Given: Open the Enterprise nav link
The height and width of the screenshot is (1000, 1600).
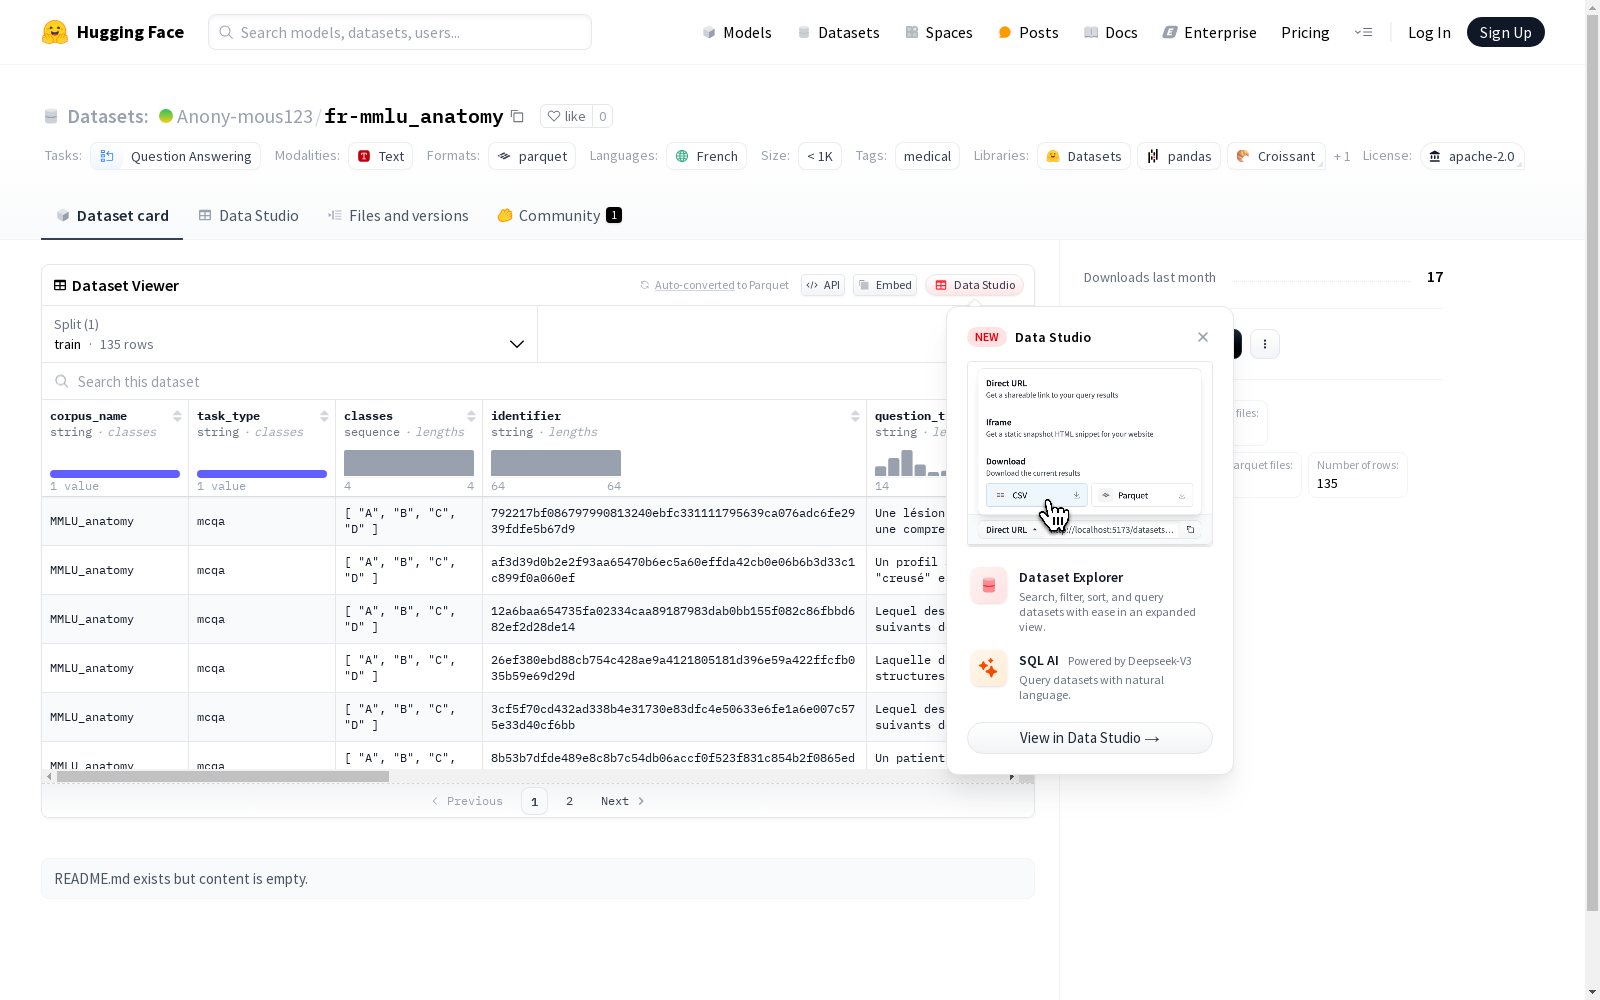Looking at the screenshot, I should click(x=1209, y=32).
